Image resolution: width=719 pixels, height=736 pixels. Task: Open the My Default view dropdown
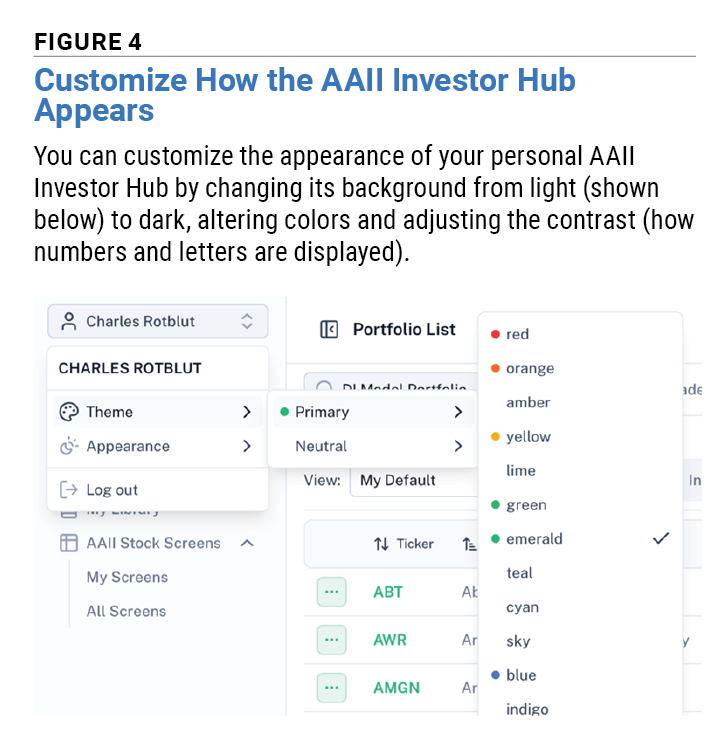413,480
